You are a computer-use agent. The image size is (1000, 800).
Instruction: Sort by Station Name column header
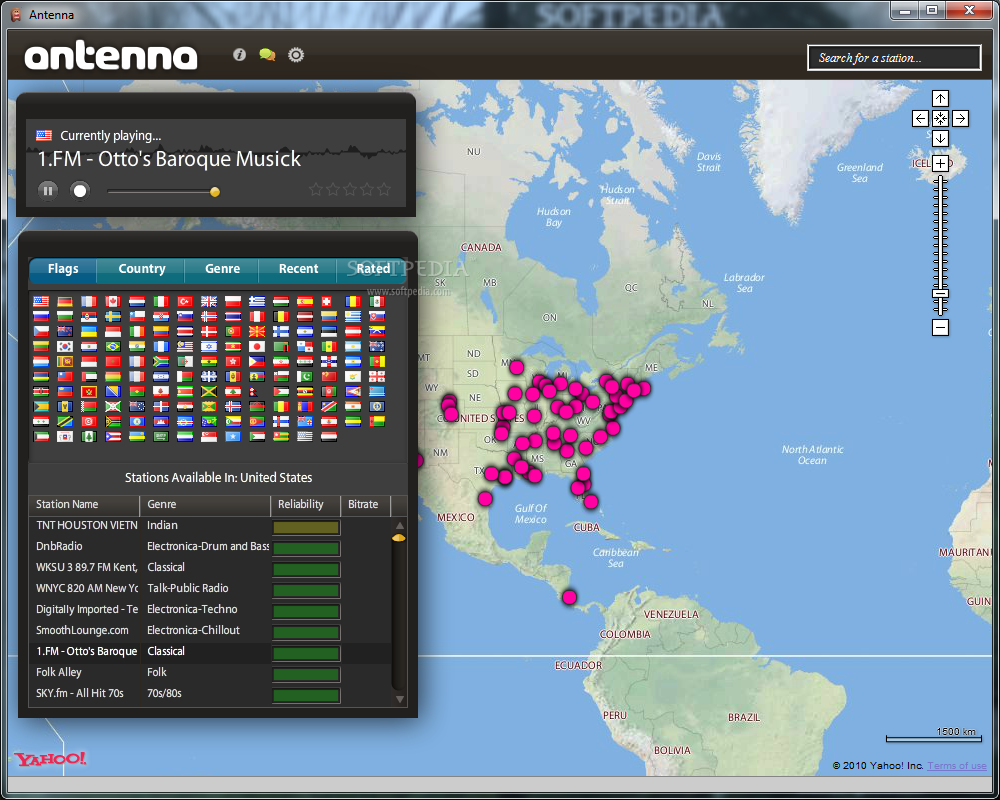pyautogui.click(x=84, y=505)
